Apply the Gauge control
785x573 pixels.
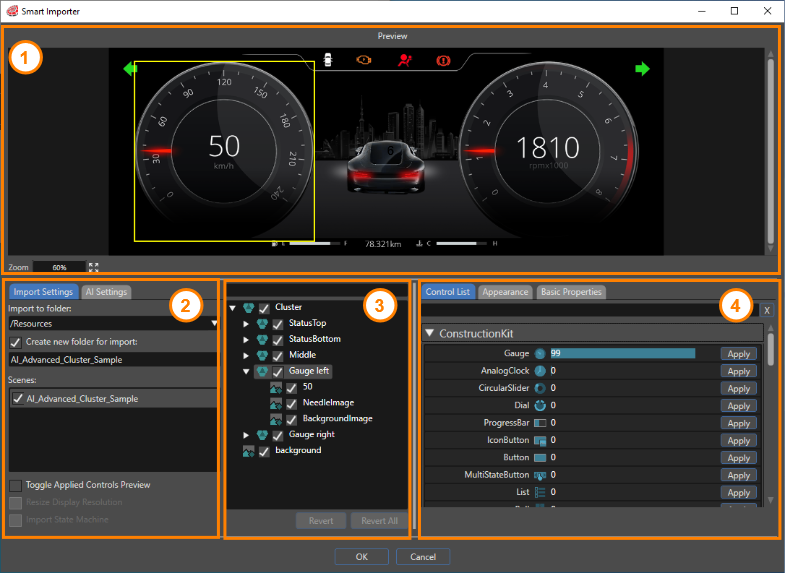(x=738, y=354)
